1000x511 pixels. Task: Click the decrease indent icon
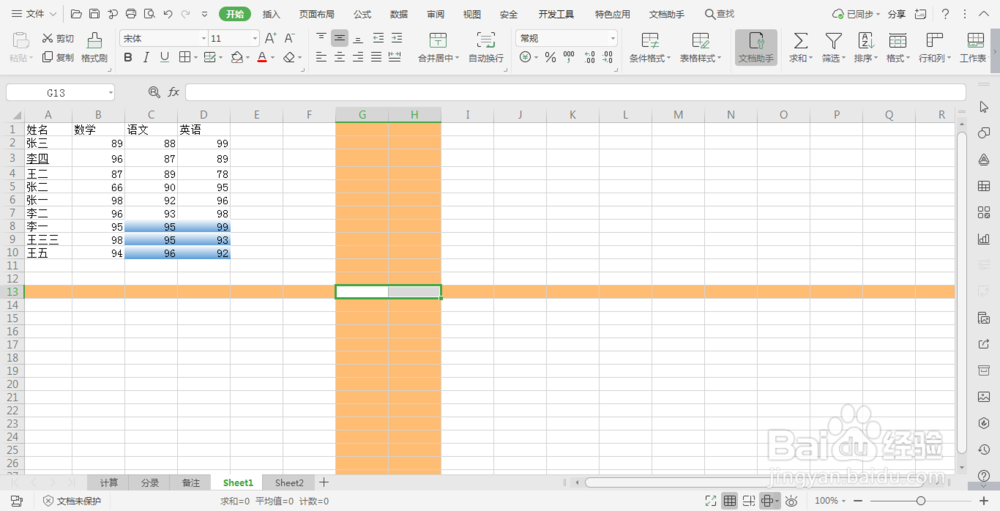[378, 38]
